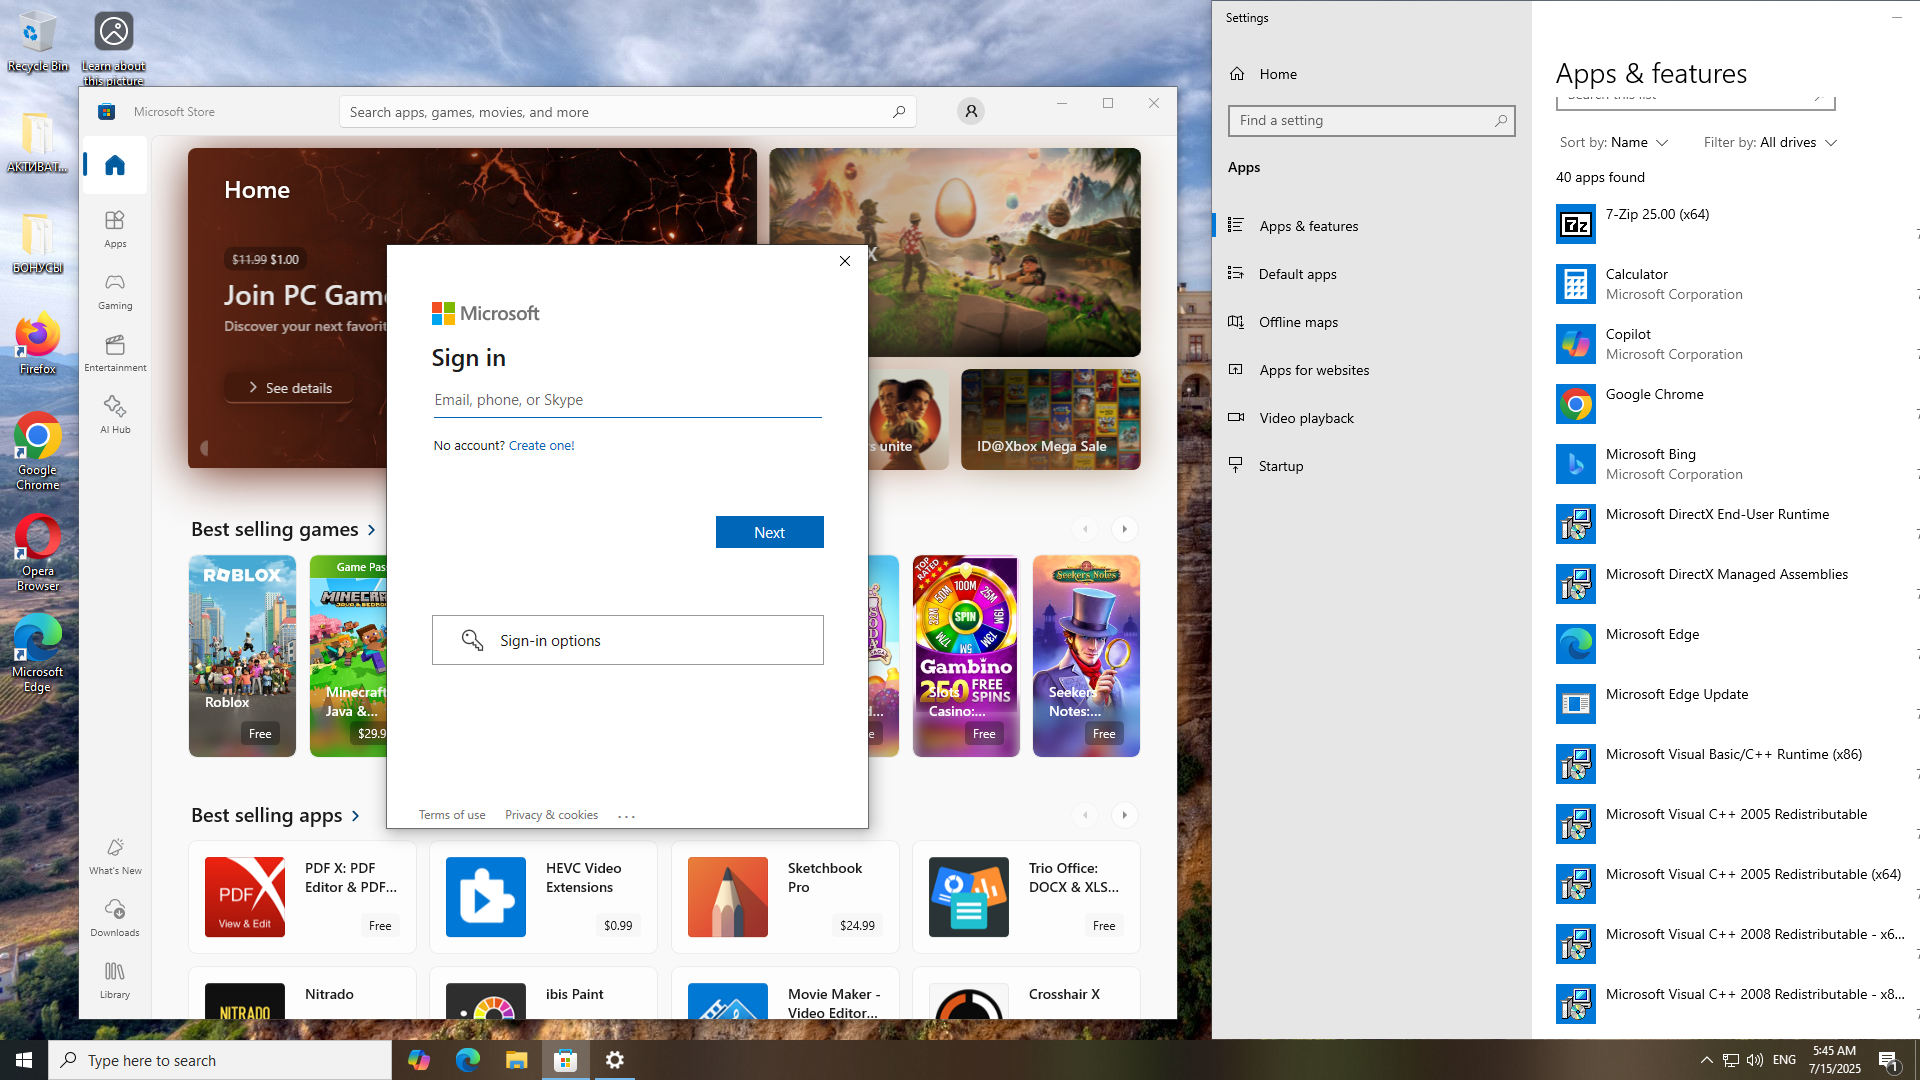Expand Best selling games chevron
The image size is (1920, 1080).
coord(371,530)
